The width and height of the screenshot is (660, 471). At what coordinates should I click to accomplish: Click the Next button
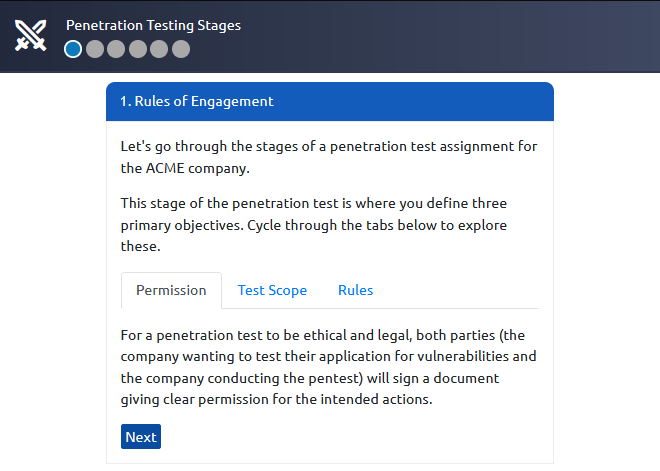[141, 436]
